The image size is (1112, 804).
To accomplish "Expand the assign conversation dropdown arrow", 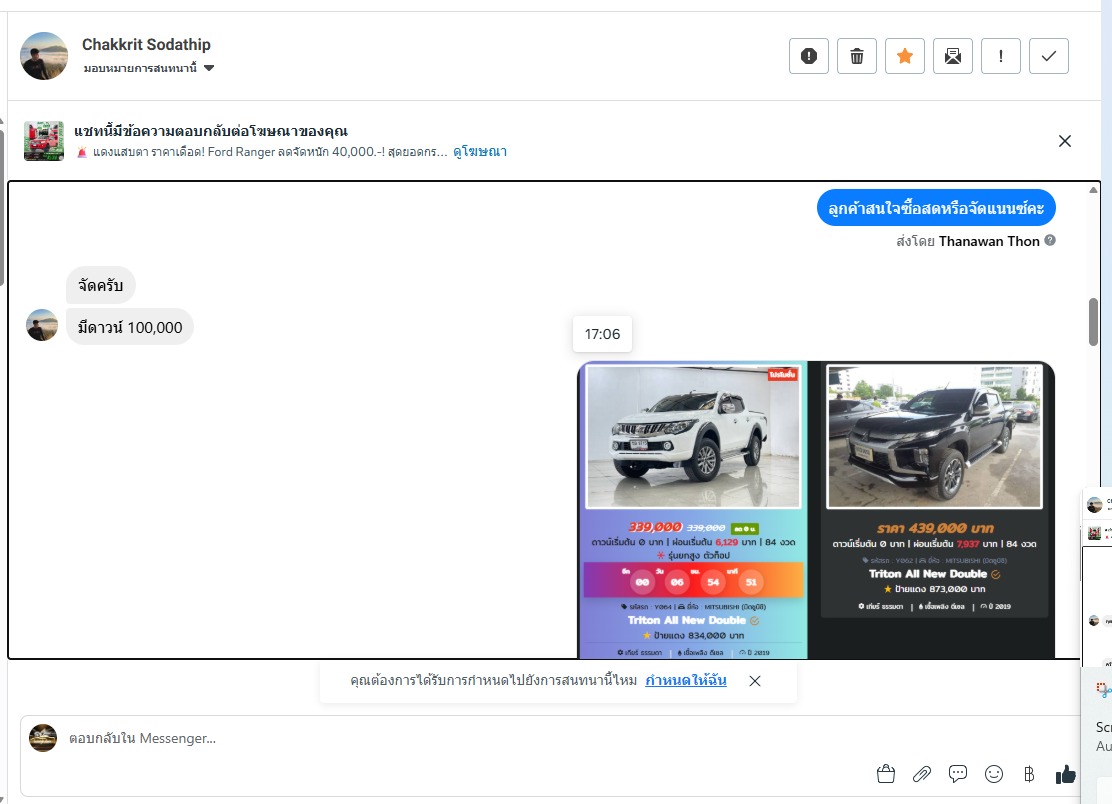I will 208,68.
